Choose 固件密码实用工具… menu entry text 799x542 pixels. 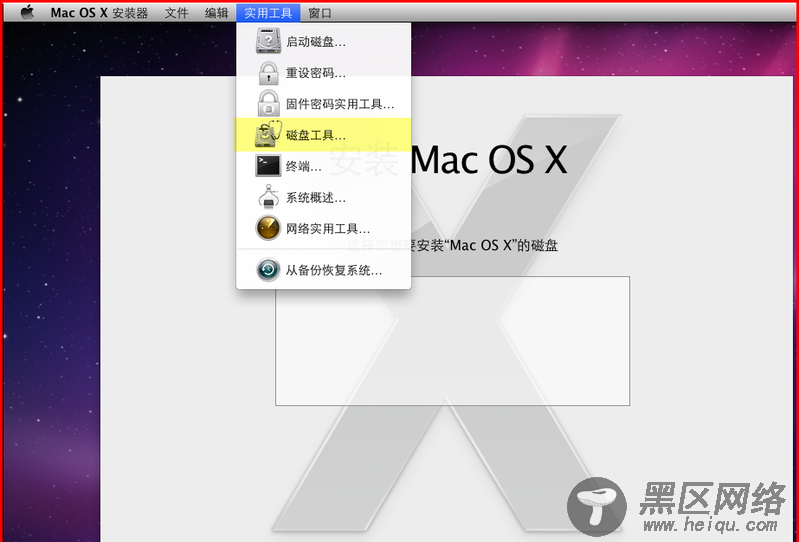[x=340, y=104]
